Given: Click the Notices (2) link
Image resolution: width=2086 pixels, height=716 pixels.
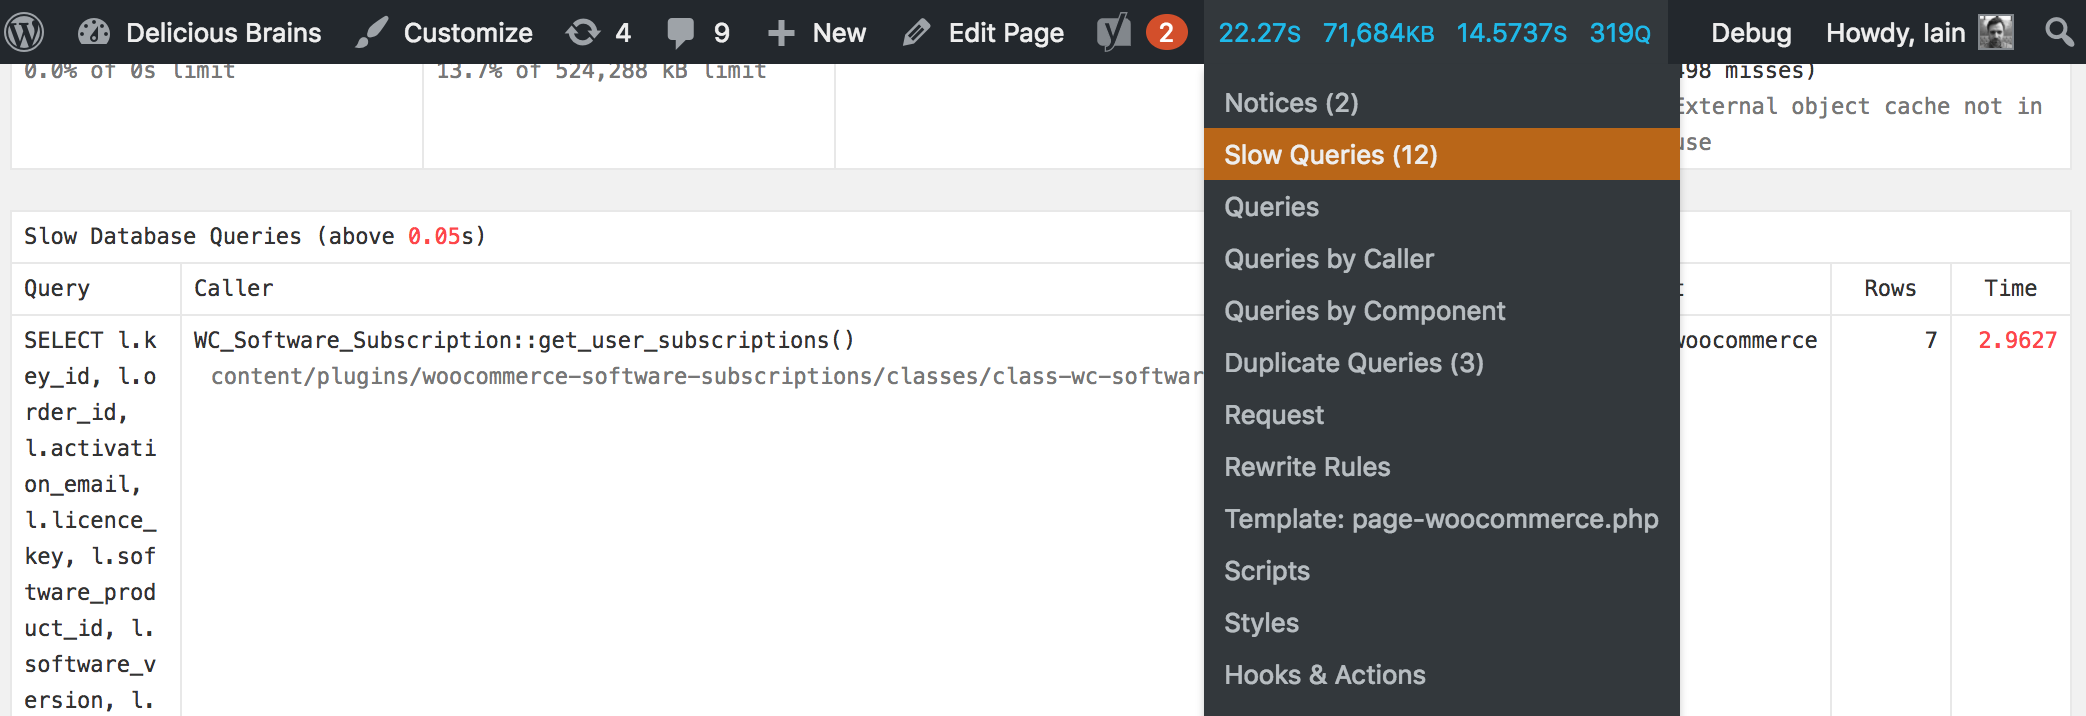Looking at the screenshot, I should click(1290, 103).
